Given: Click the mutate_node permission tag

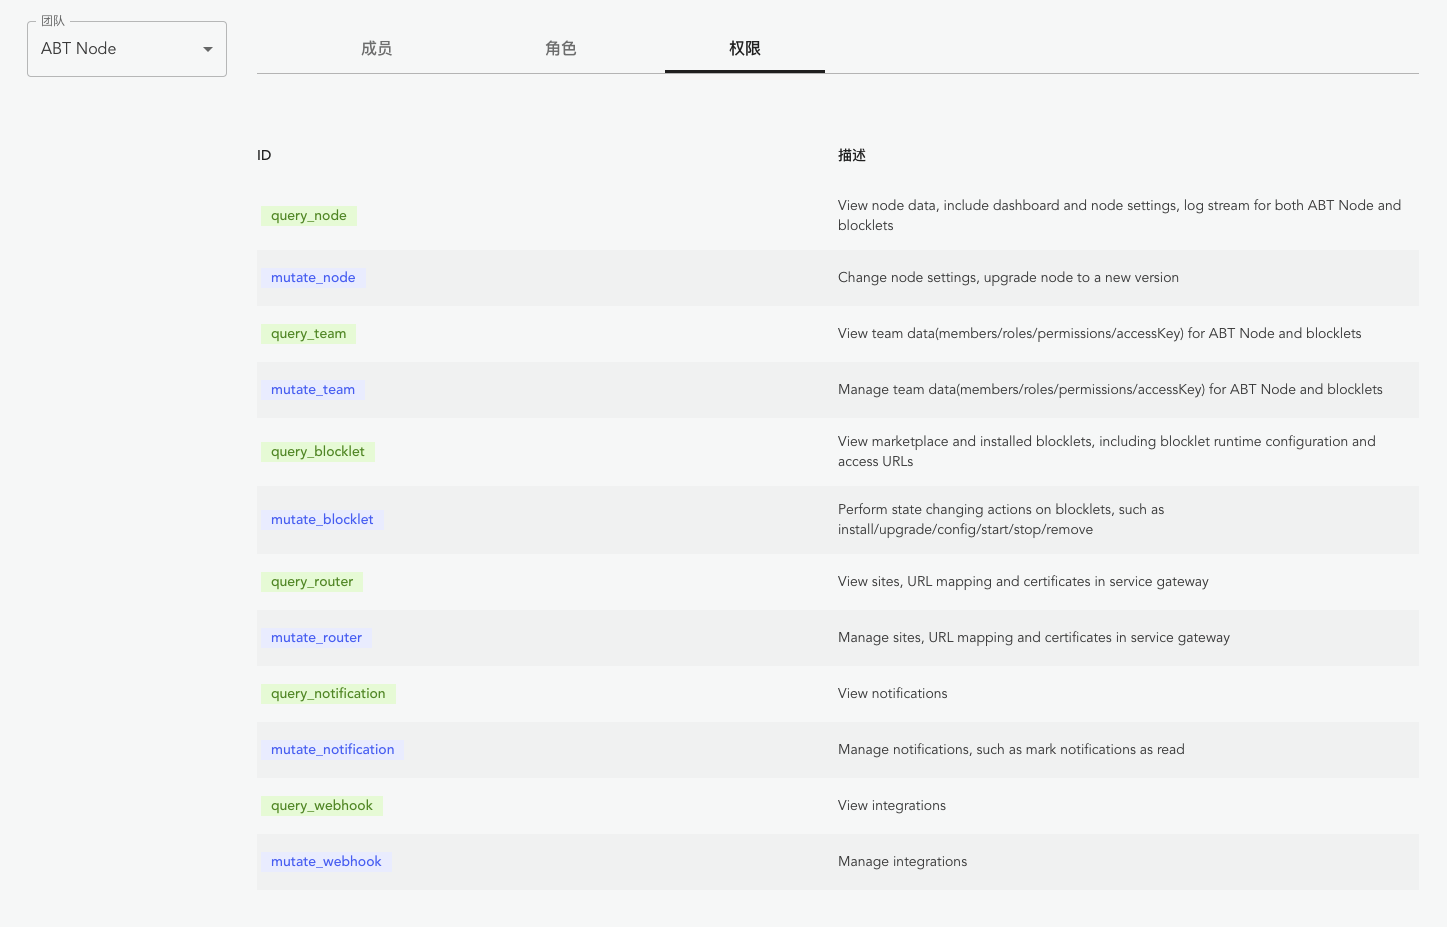Looking at the screenshot, I should pyautogui.click(x=313, y=278).
